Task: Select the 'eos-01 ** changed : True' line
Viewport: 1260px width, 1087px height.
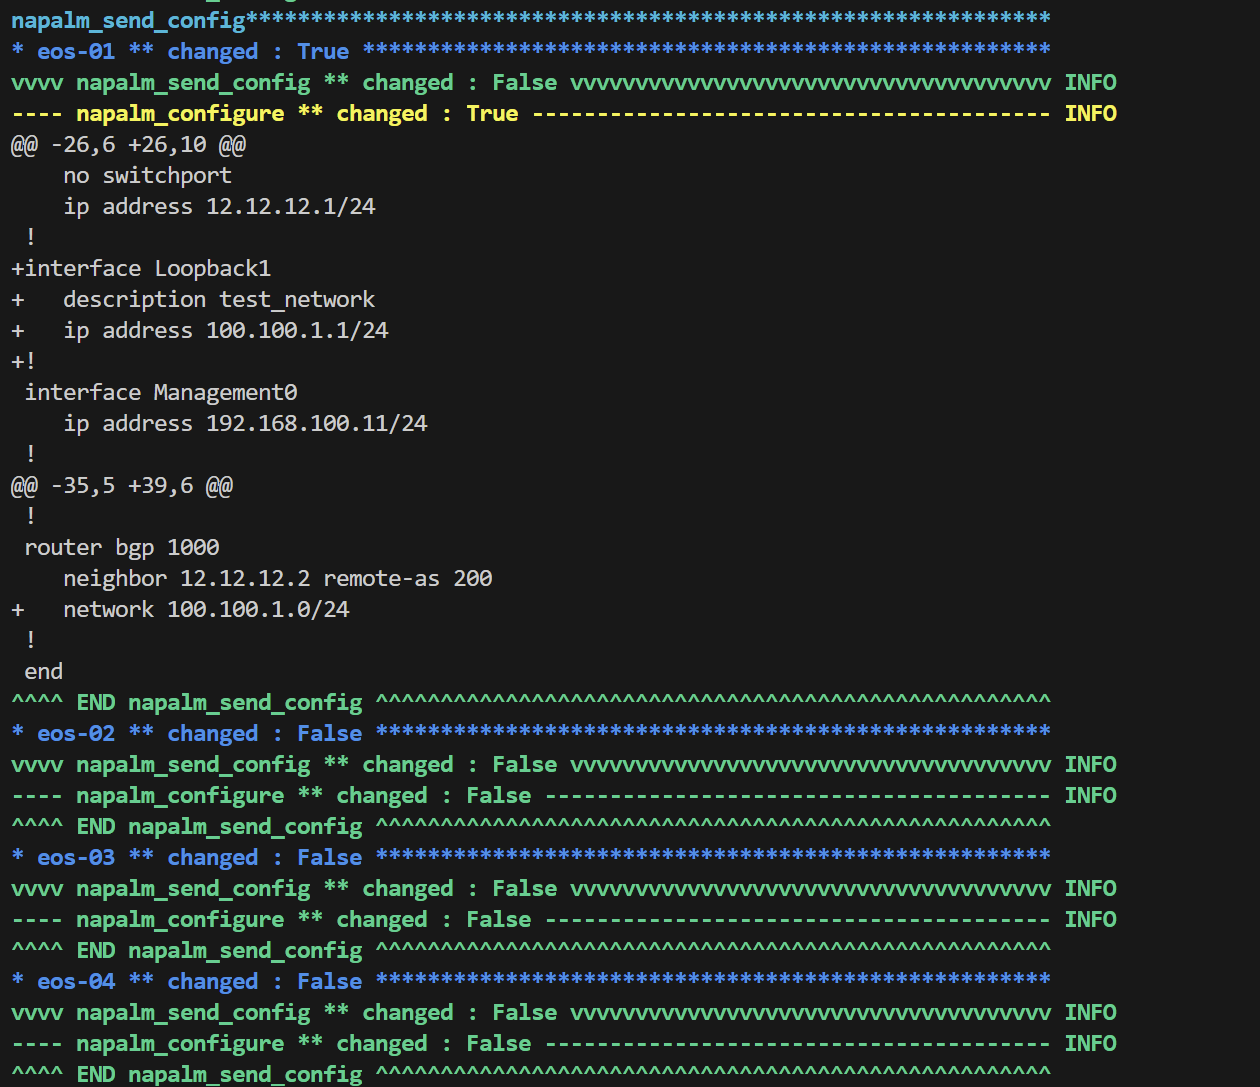Action: 531,51
